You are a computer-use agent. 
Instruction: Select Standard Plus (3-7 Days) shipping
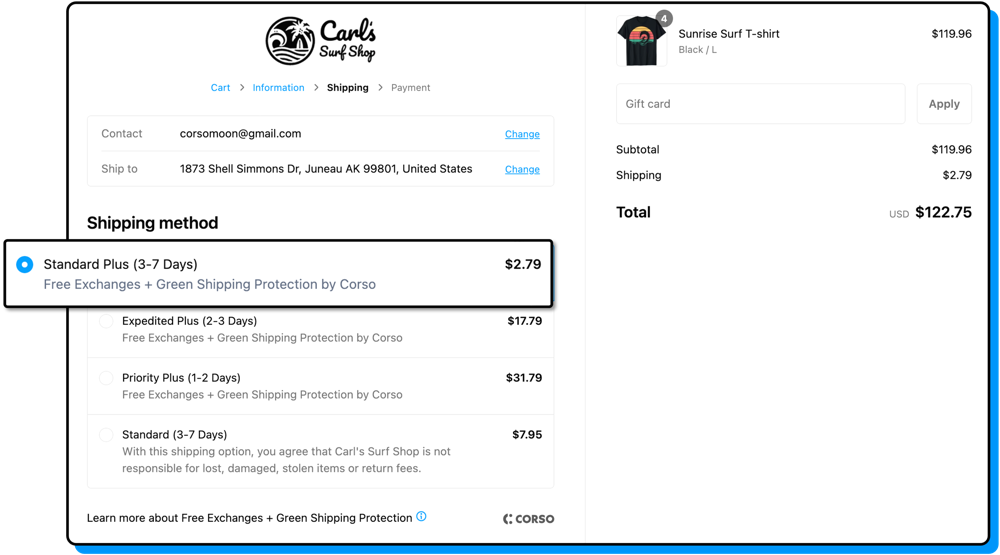25,265
